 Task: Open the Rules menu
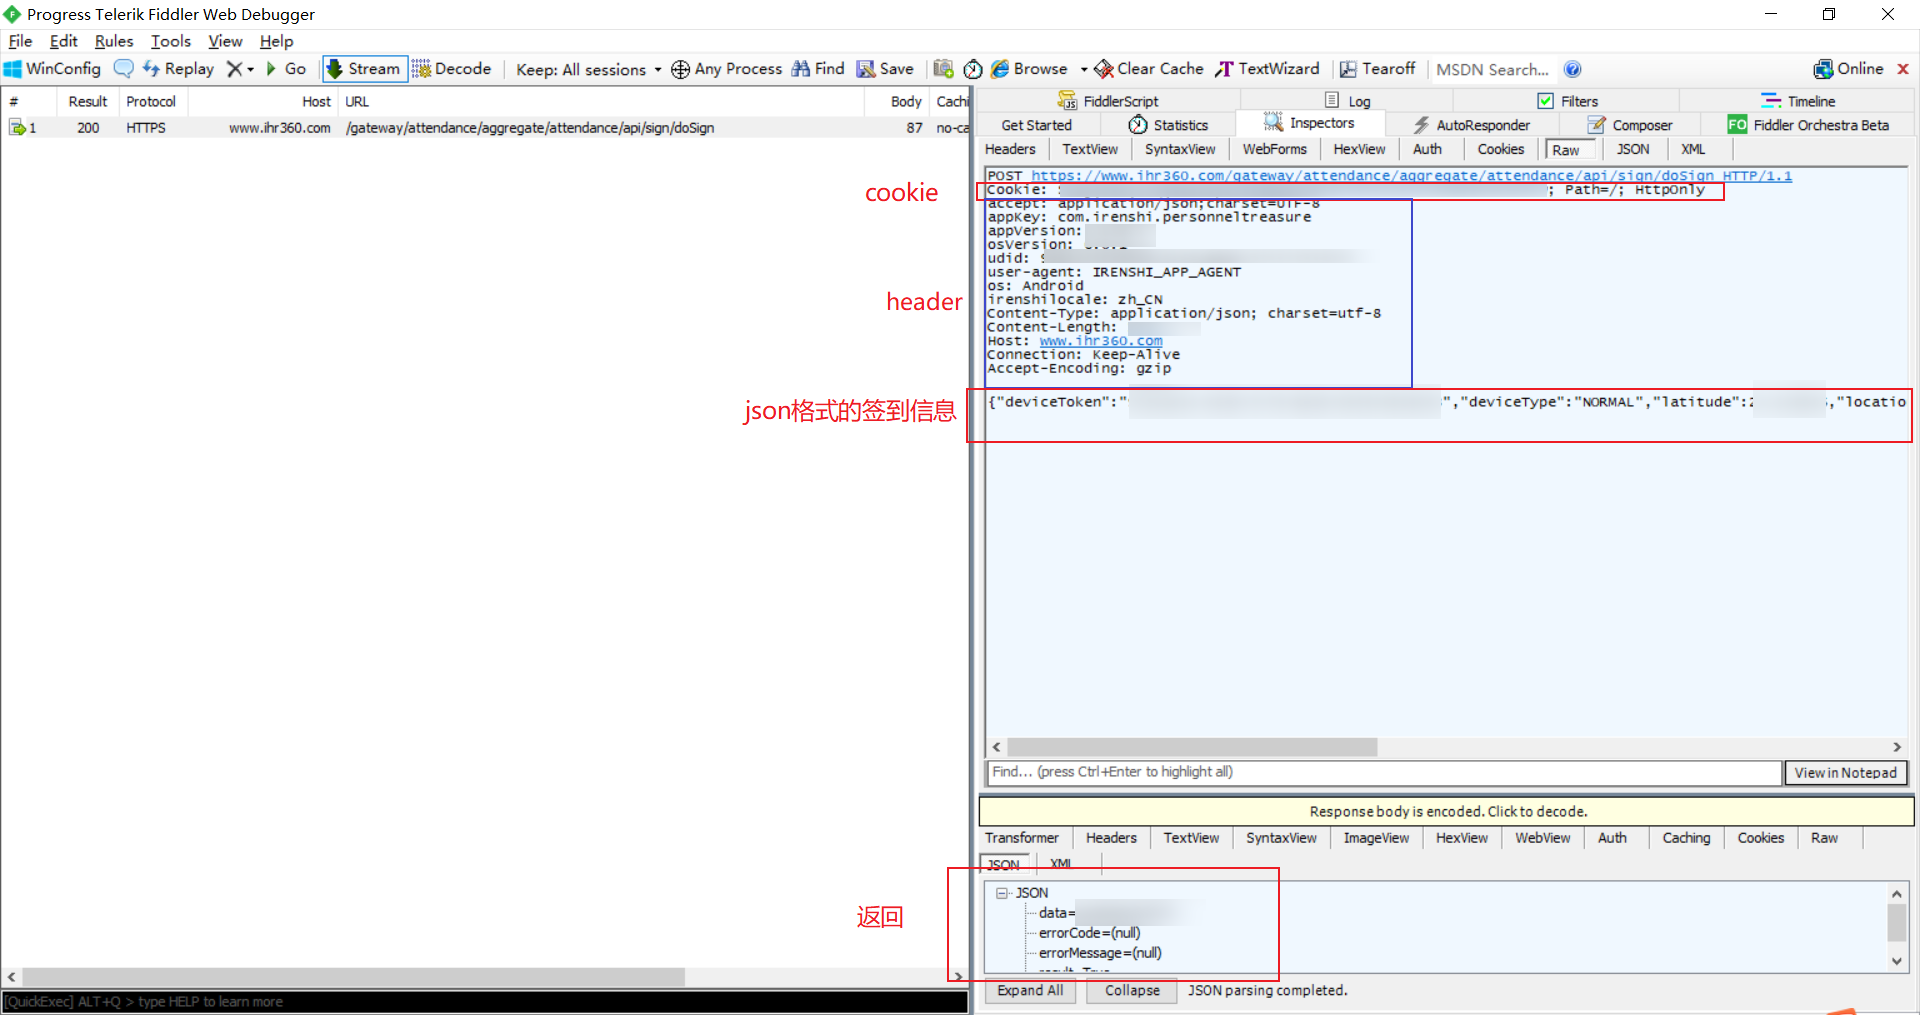click(x=113, y=41)
